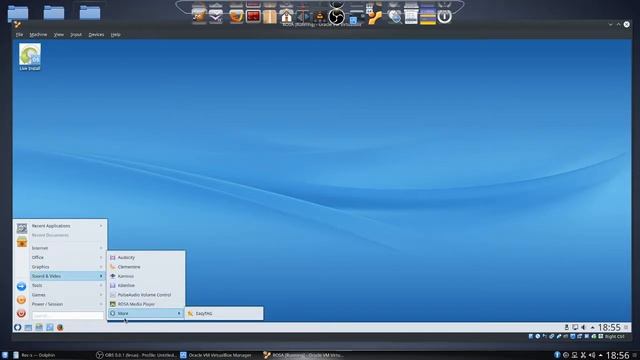Screen dimensions: 640x360
Task: Open the VirtualBox Devices menu
Action: tap(96, 35)
